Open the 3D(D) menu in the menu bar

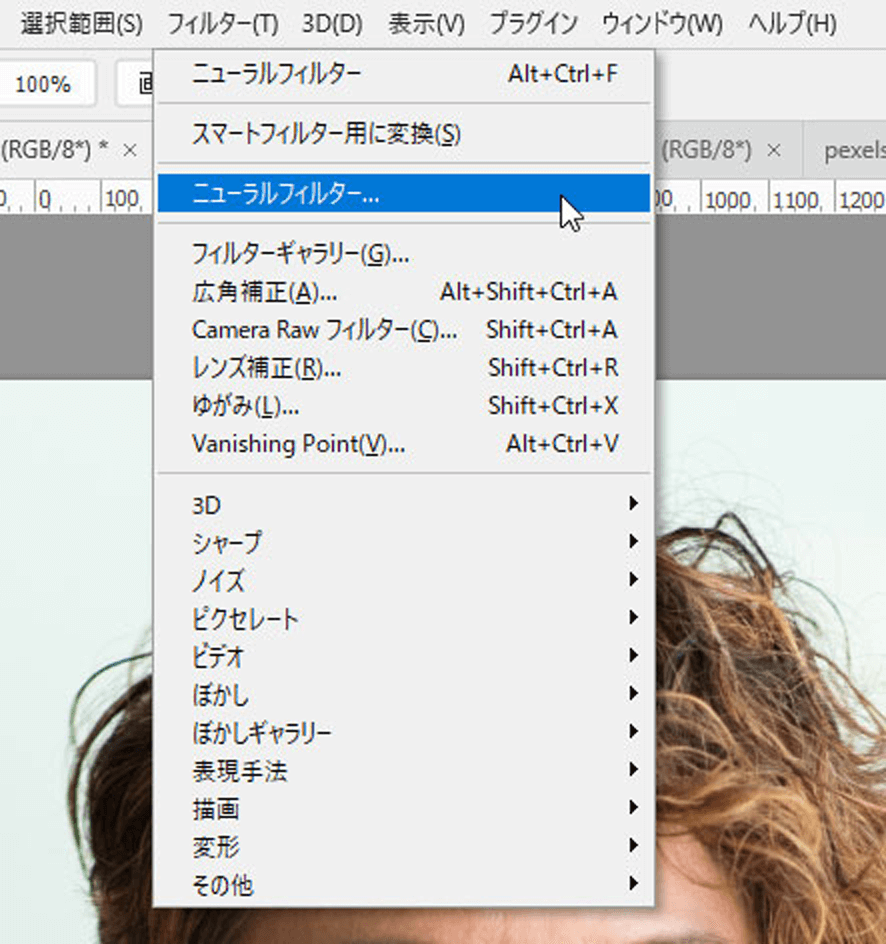point(332,24)
